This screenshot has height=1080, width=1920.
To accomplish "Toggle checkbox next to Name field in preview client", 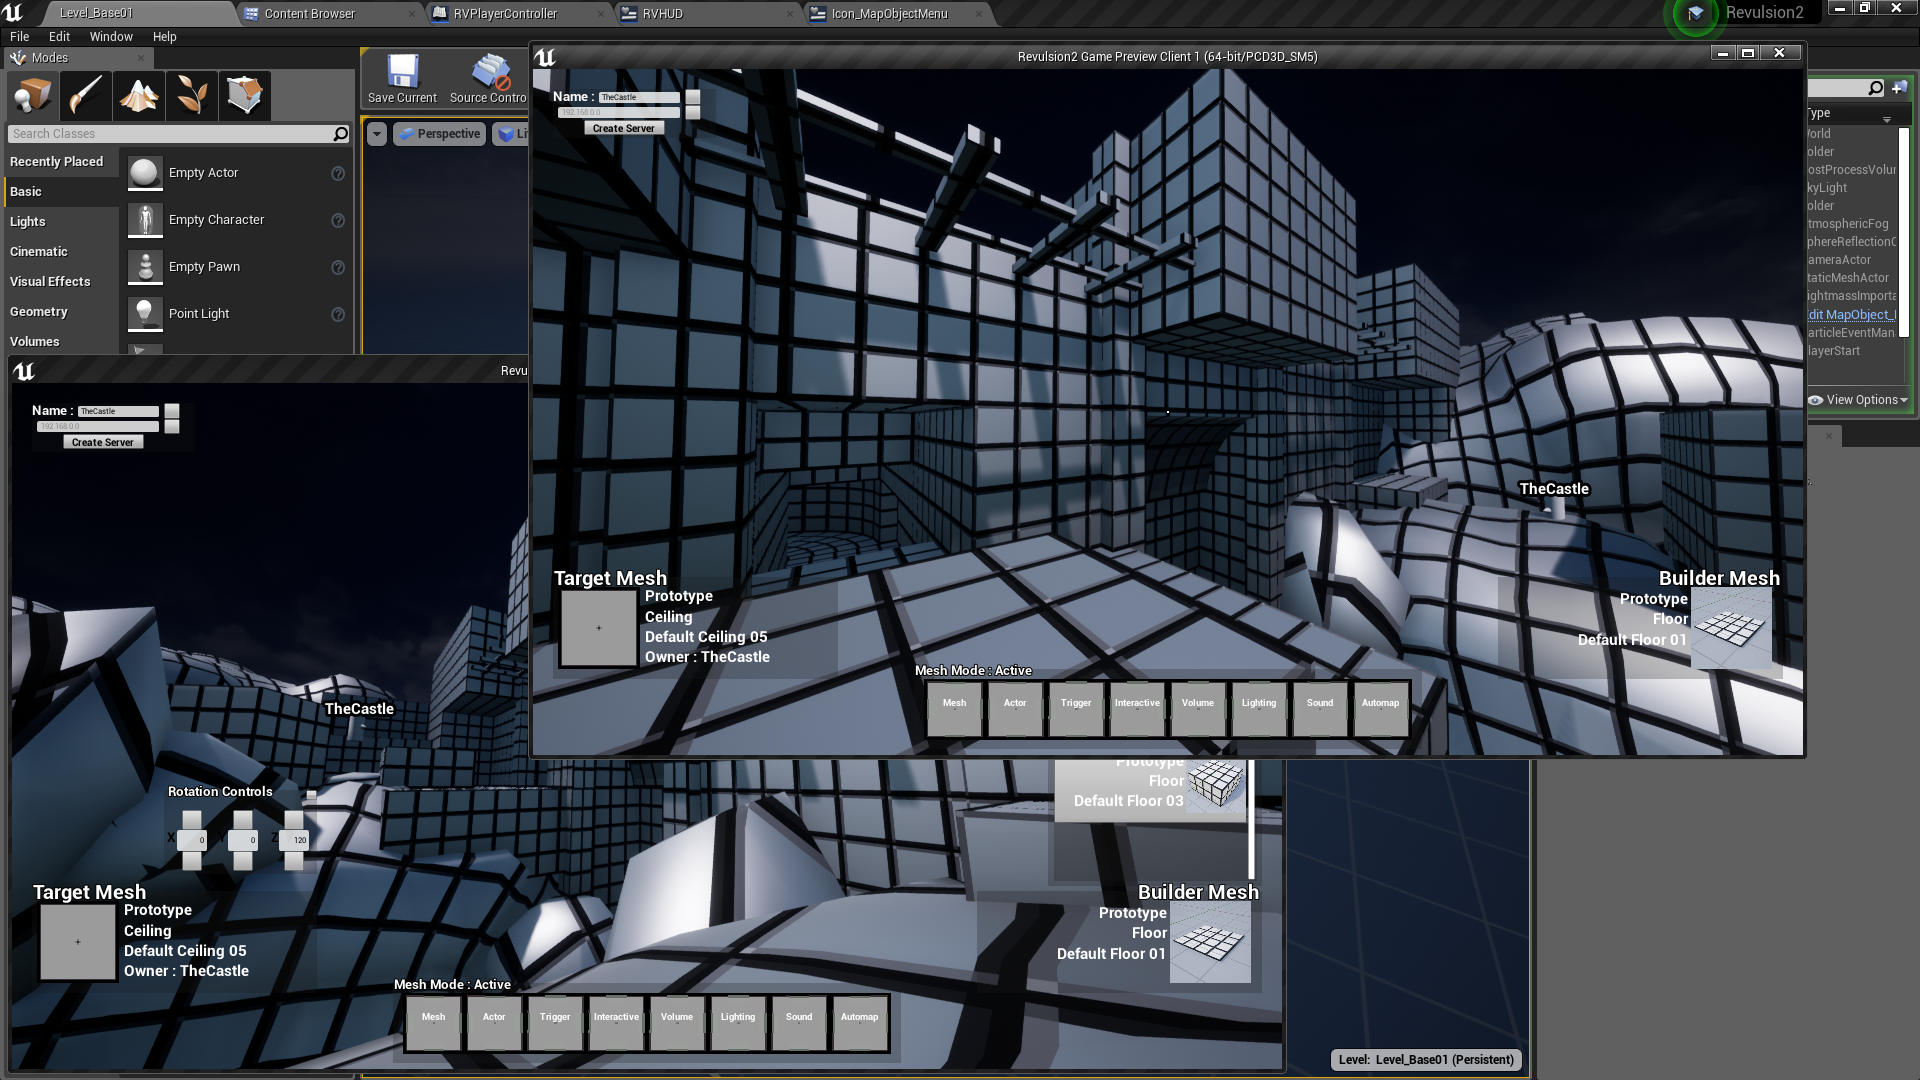I will tap(692, 97).
